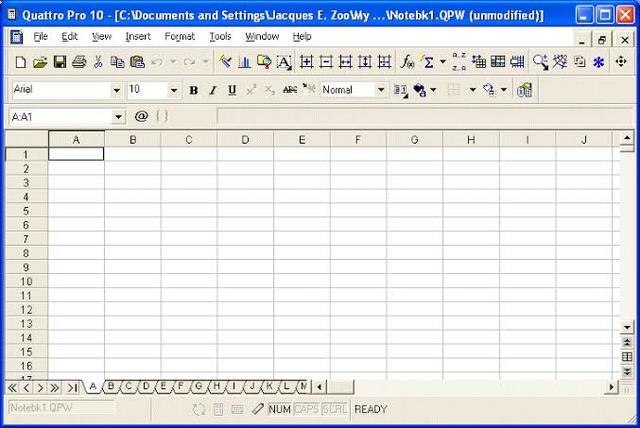This screenshot has height=428, width=640.
Task: Sort data with the A-Z sort icon
Action: pos(459,62)
